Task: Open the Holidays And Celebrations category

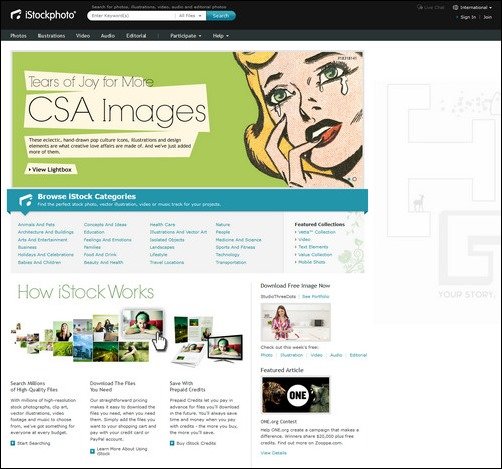Action: [46, 255]
